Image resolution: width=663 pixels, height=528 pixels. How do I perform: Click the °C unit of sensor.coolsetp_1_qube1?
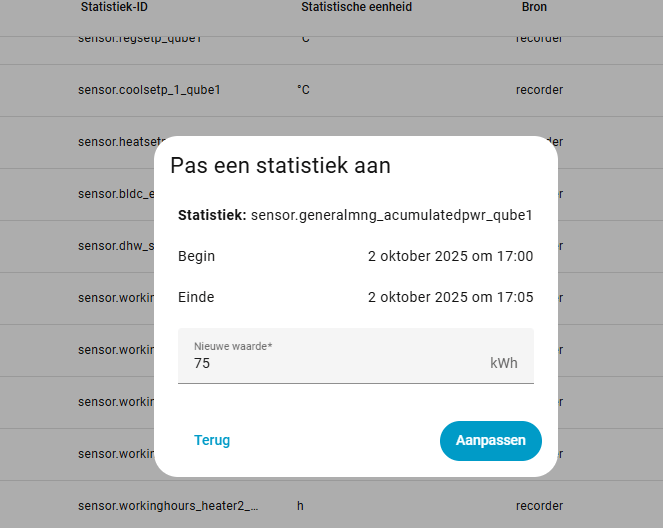[x=303, y=90]
